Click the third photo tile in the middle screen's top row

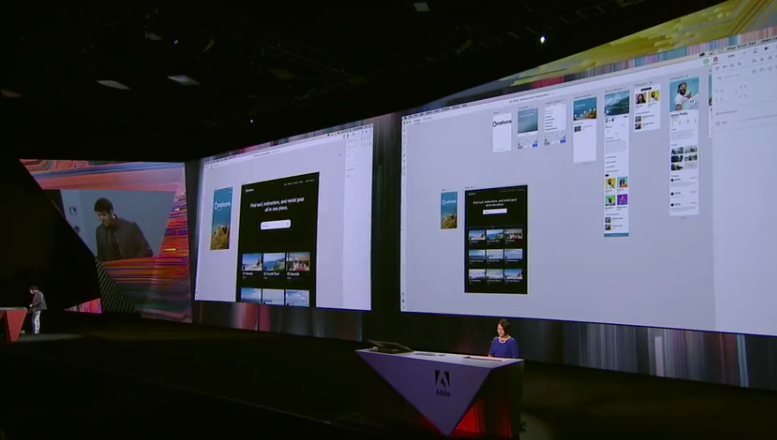point(298,261)
